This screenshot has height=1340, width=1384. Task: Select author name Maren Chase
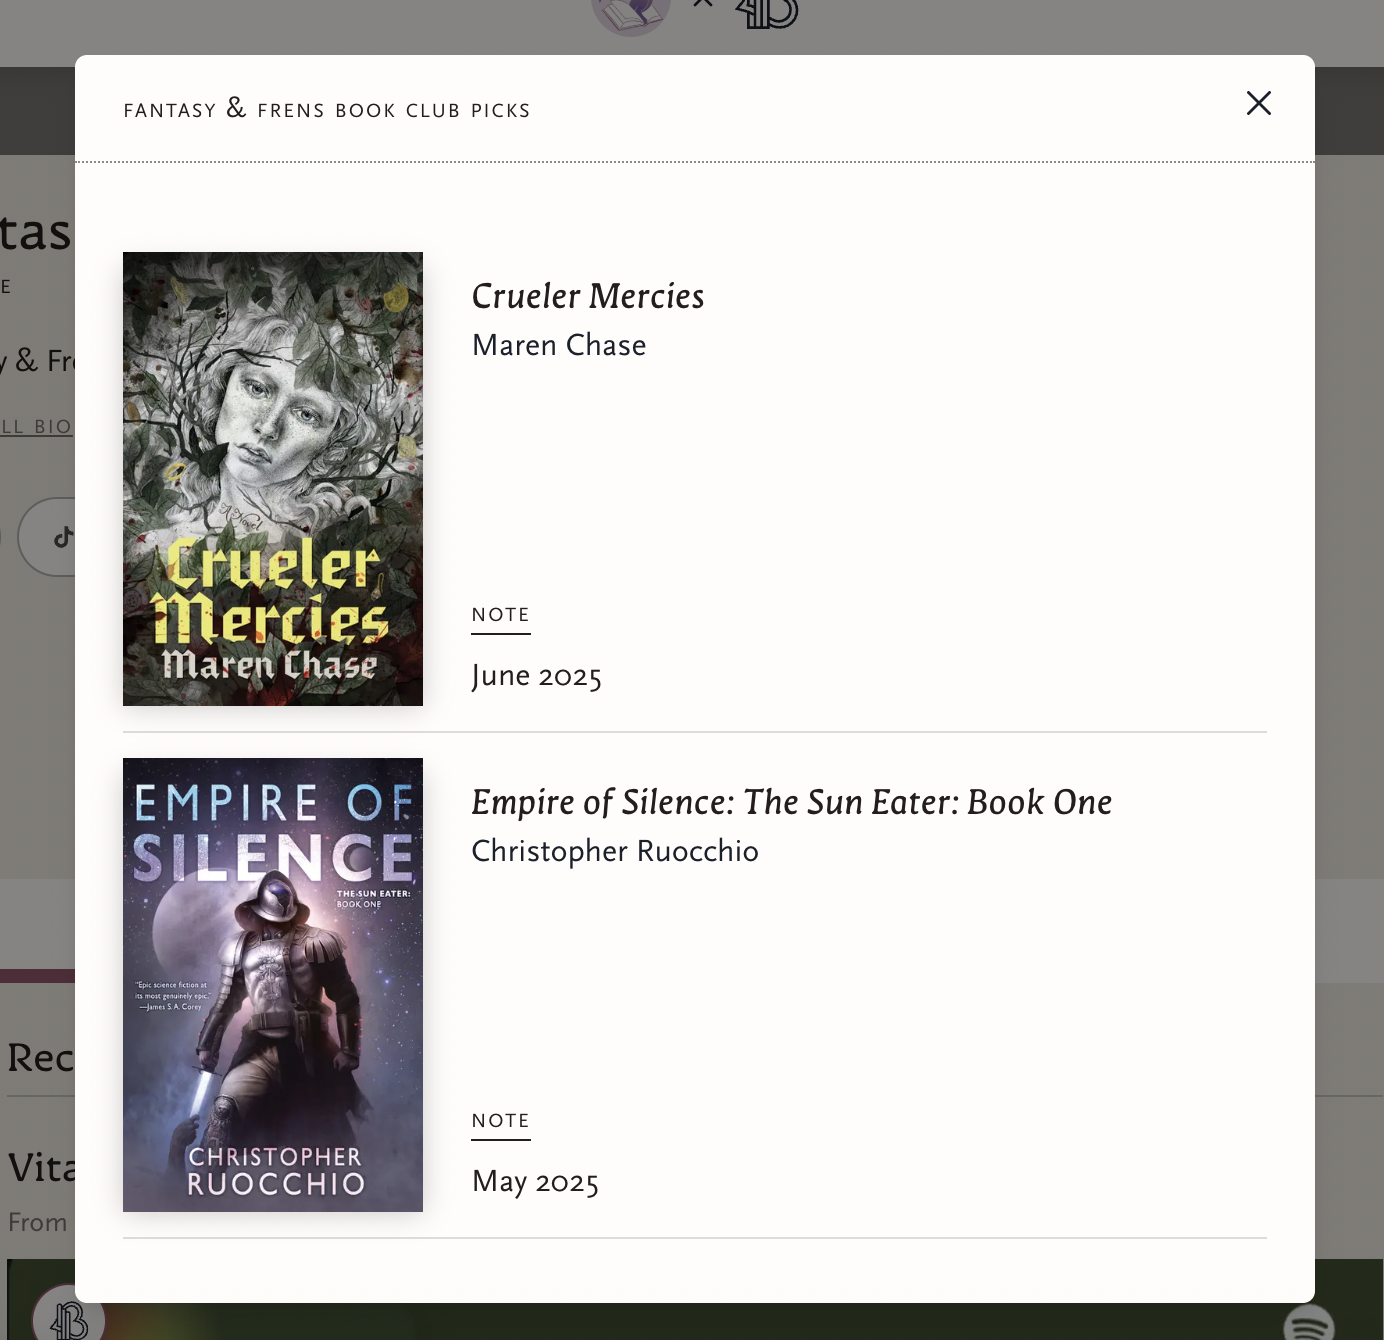click(559, 345)
